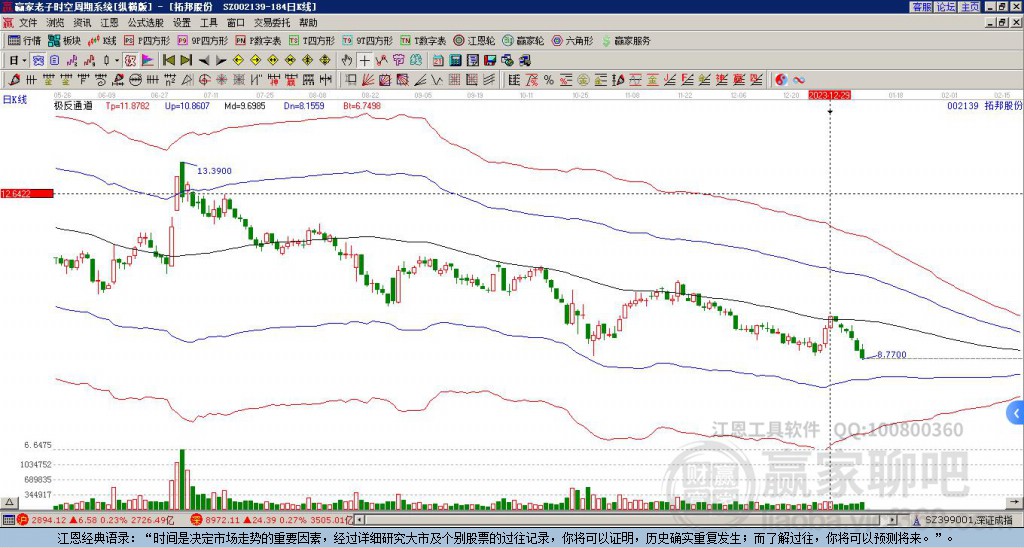Toggle the crosshair cursor button
The height and width of the screenshot is (548, 1024).
click(x=366, y=60)
